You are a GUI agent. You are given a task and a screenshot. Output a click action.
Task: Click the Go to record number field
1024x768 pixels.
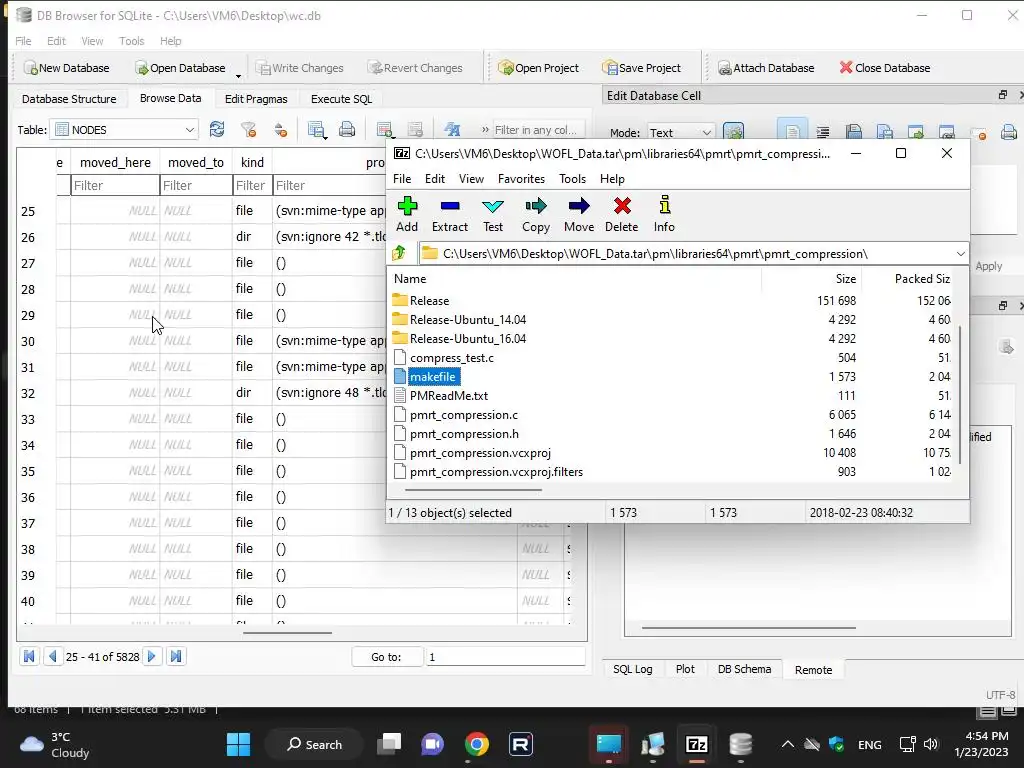point(505,657)
